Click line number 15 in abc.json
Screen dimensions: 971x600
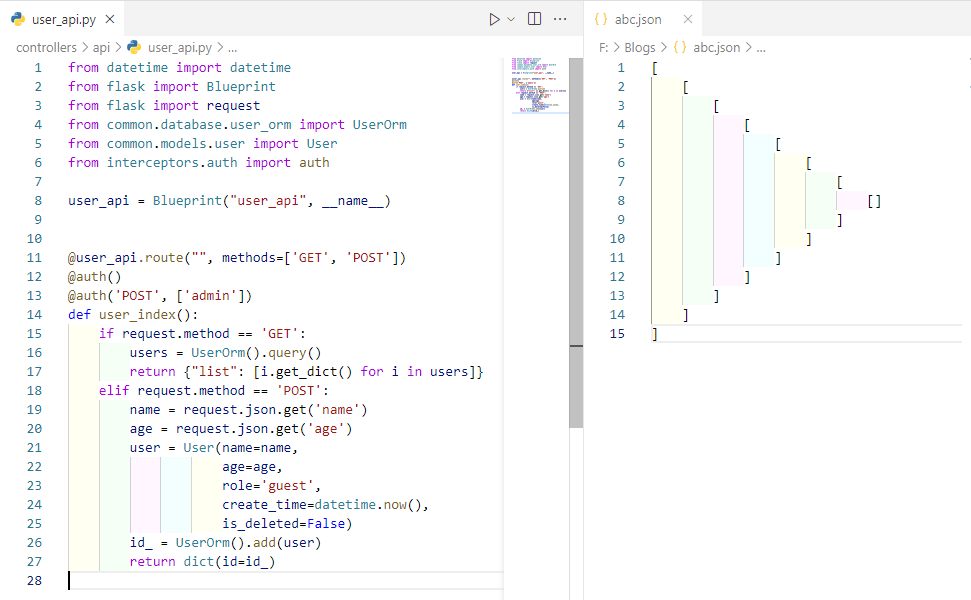coord(617,334)
